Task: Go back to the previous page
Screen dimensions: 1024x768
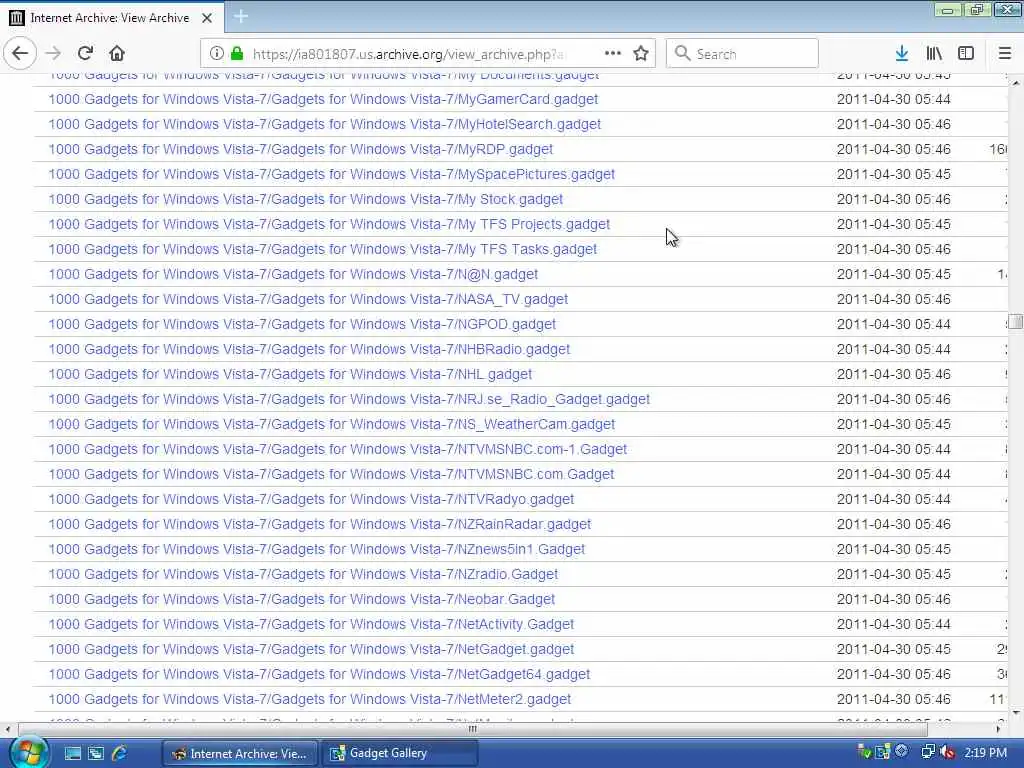Action: (20, 53)
